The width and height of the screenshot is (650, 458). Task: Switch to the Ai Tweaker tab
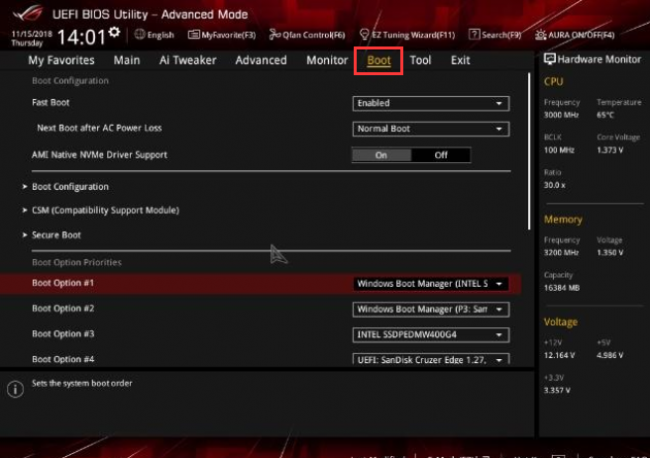188,61
